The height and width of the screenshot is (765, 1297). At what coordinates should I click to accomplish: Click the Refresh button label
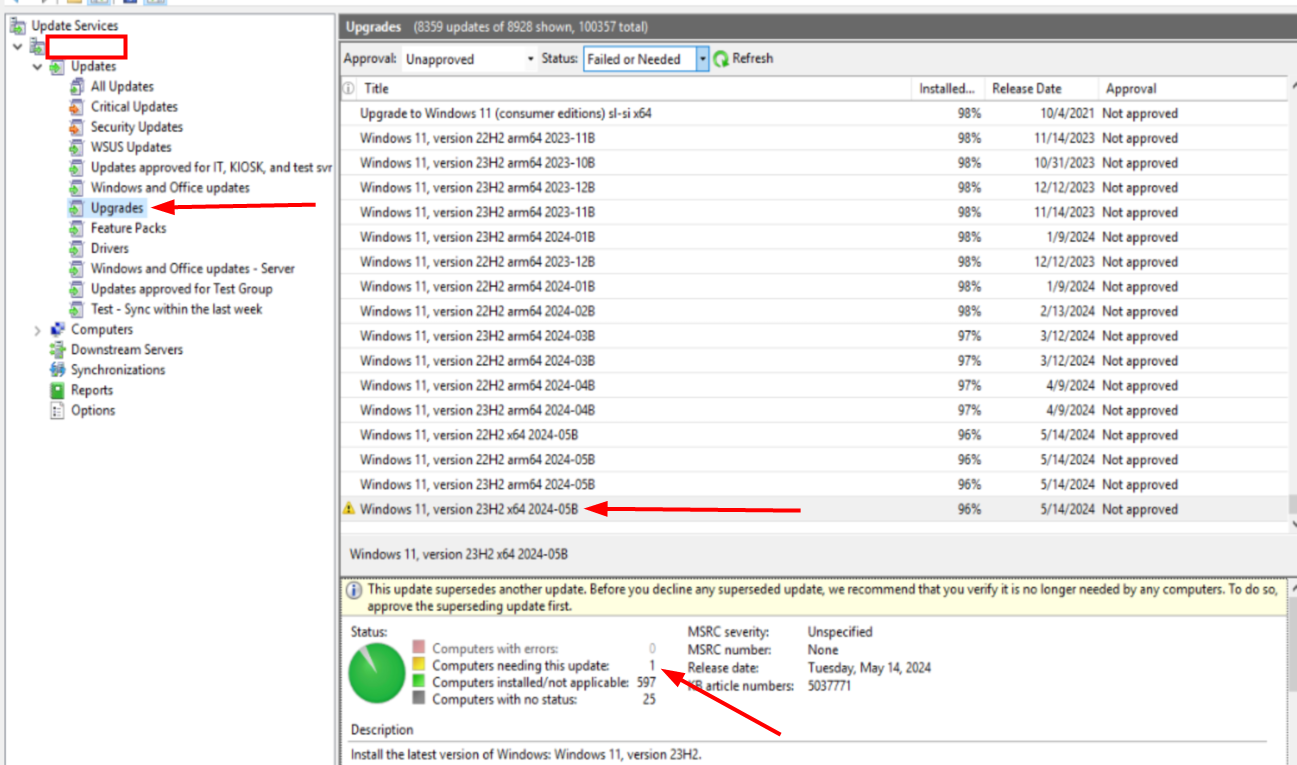tap(752, 58)
